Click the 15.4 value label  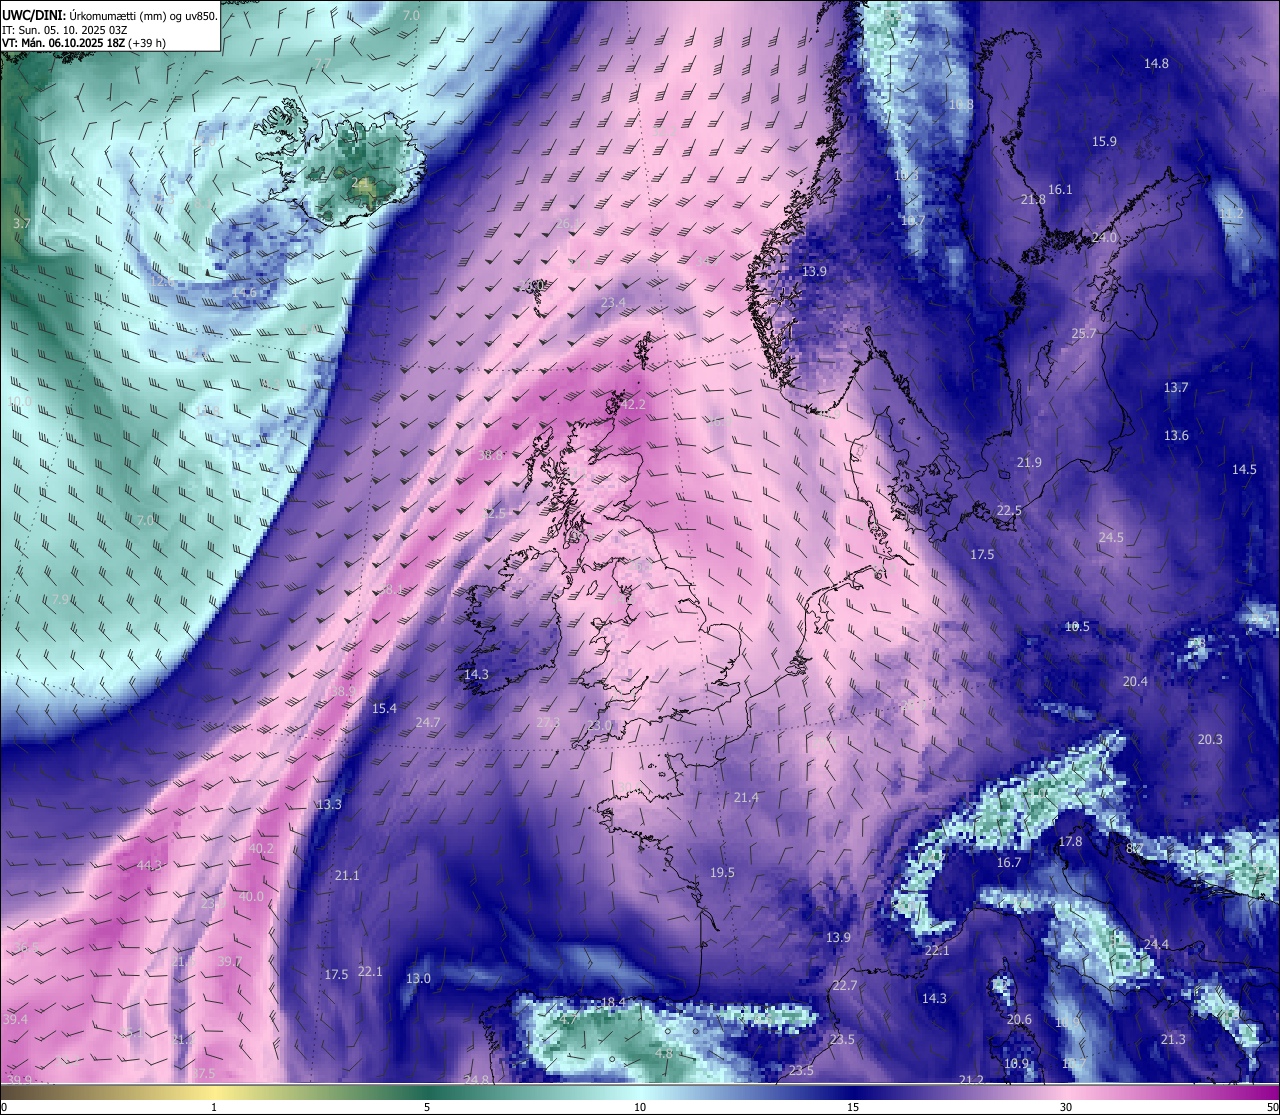click(384, 708)
